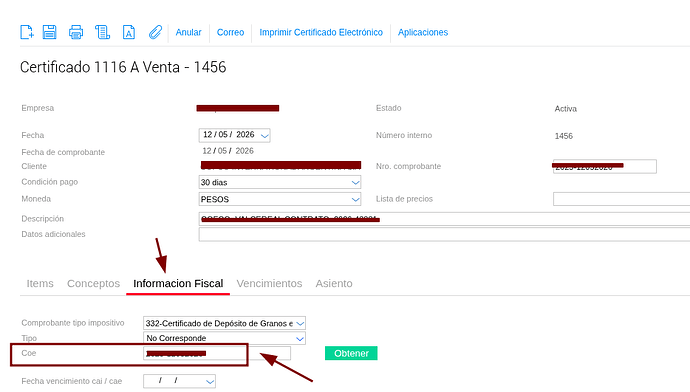Click the Datos adicionales field
Screen dimensions: 690x392
point(444,234)
